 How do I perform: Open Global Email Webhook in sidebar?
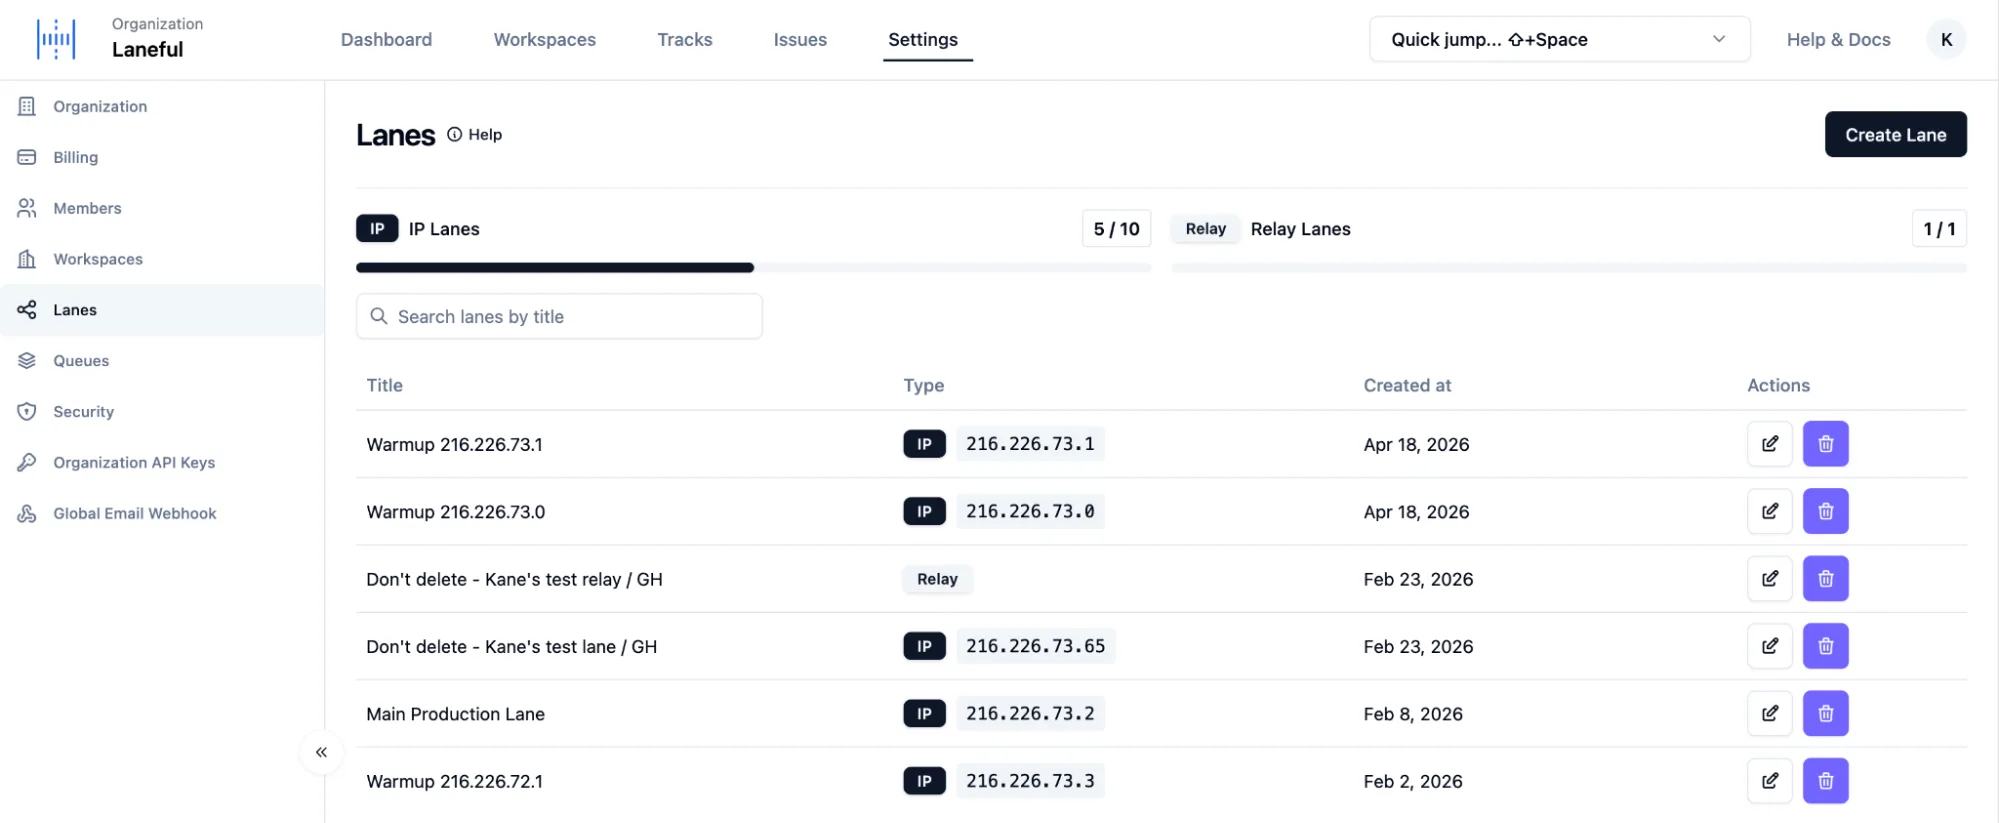click(x=162, y=514)
